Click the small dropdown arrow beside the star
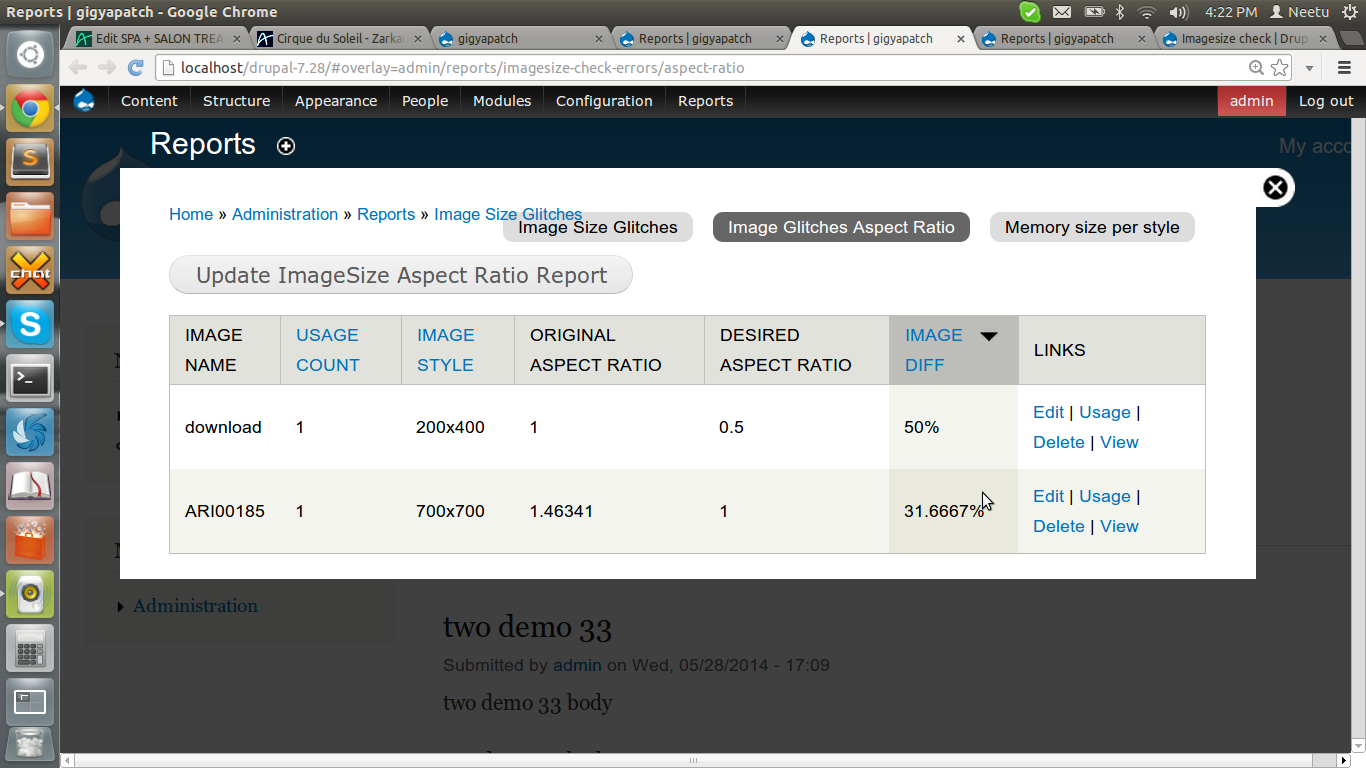 [1309, 69]
